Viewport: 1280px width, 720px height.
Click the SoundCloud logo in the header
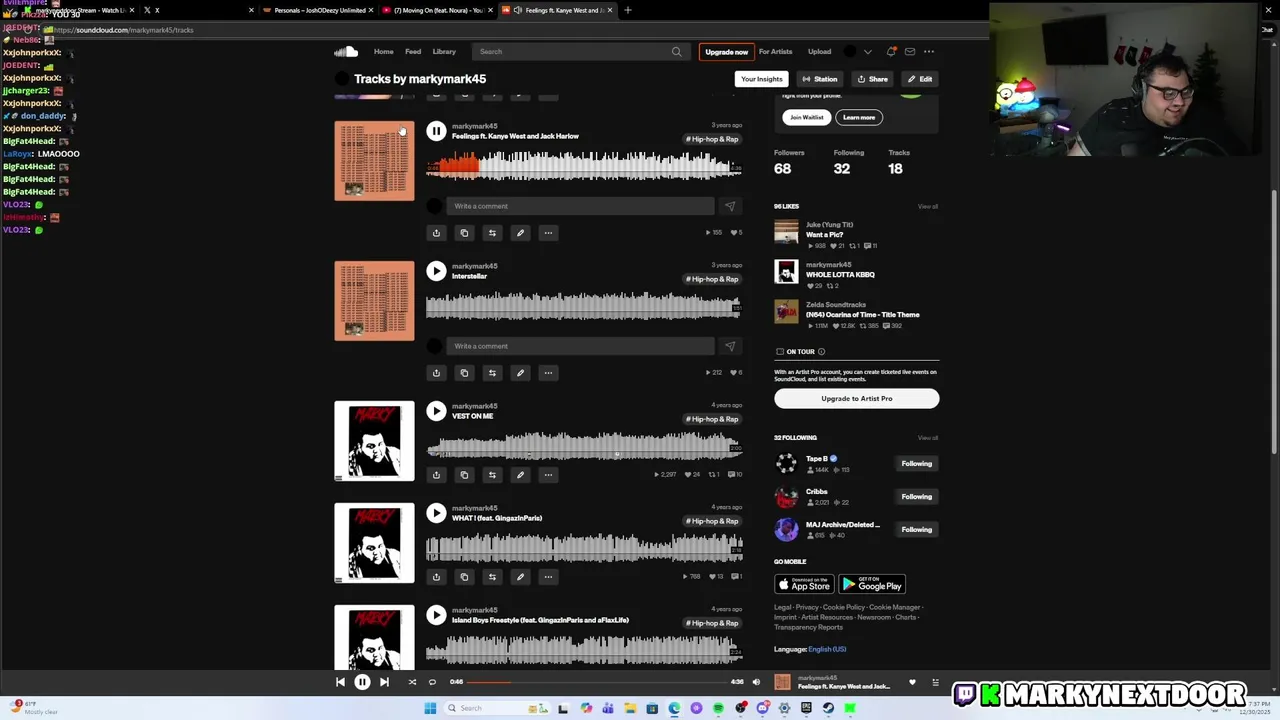pos(346,51)
